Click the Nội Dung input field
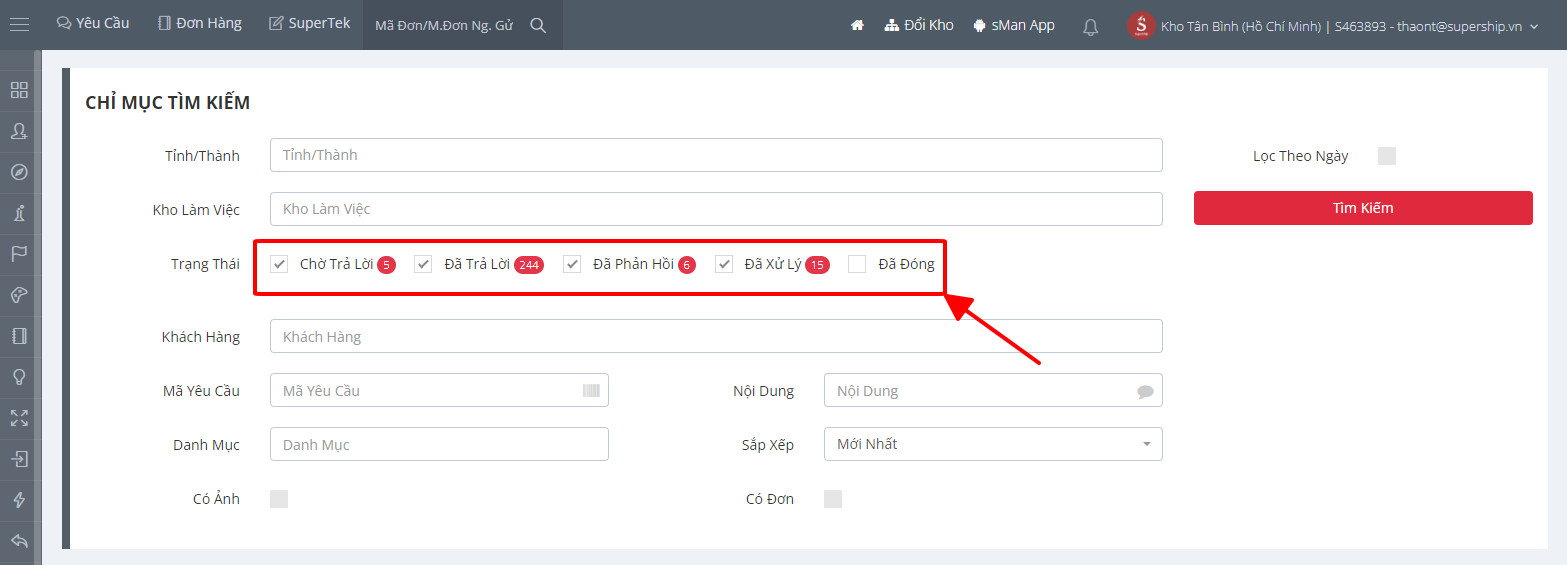This screenshot has width=1567, height=565. click(x=993, y=390)
